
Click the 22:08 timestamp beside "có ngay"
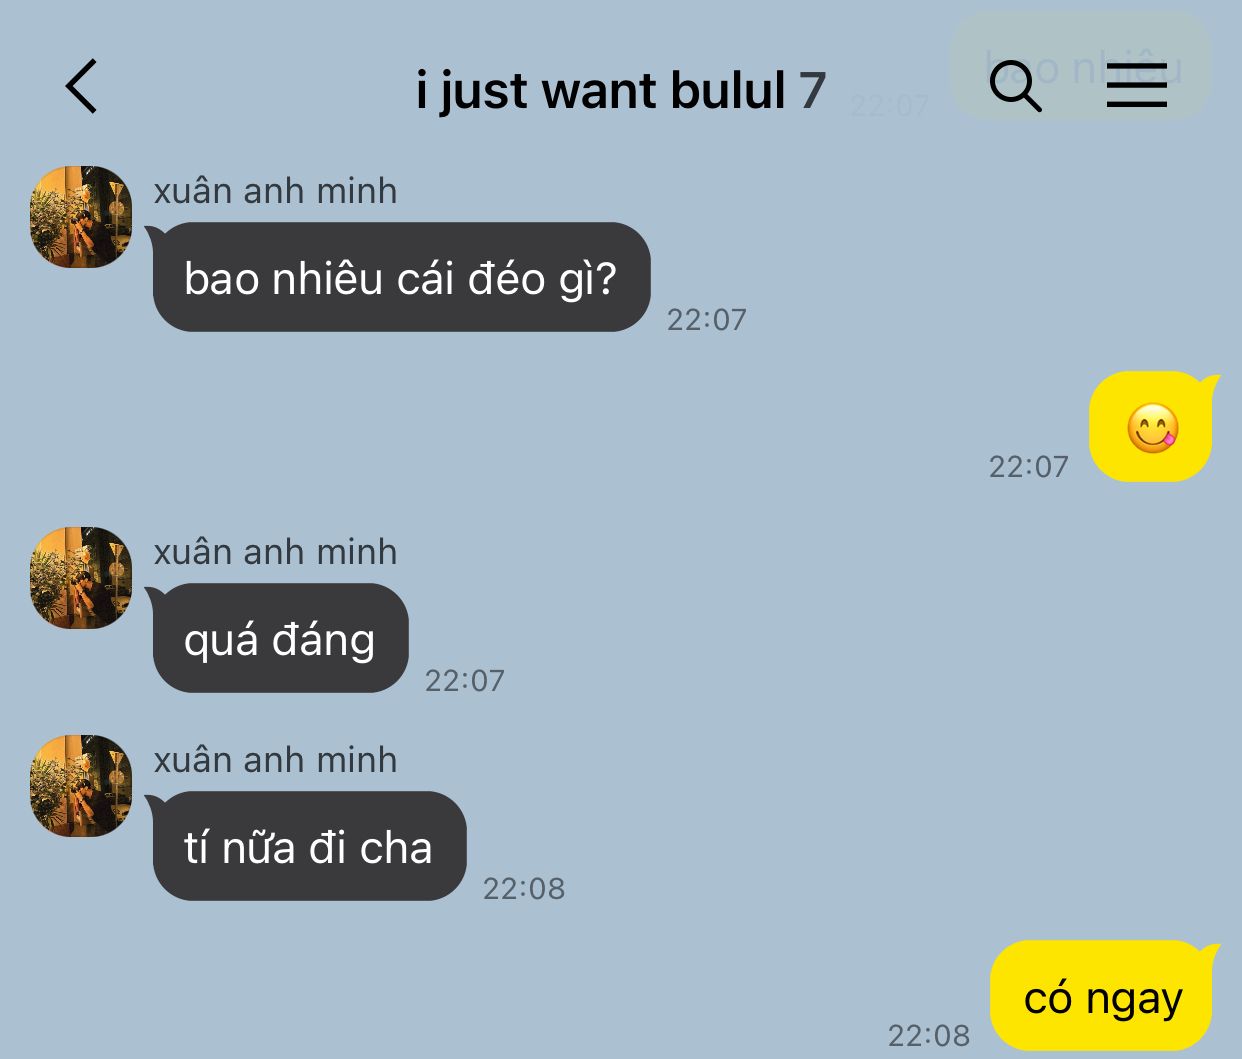928,1035
